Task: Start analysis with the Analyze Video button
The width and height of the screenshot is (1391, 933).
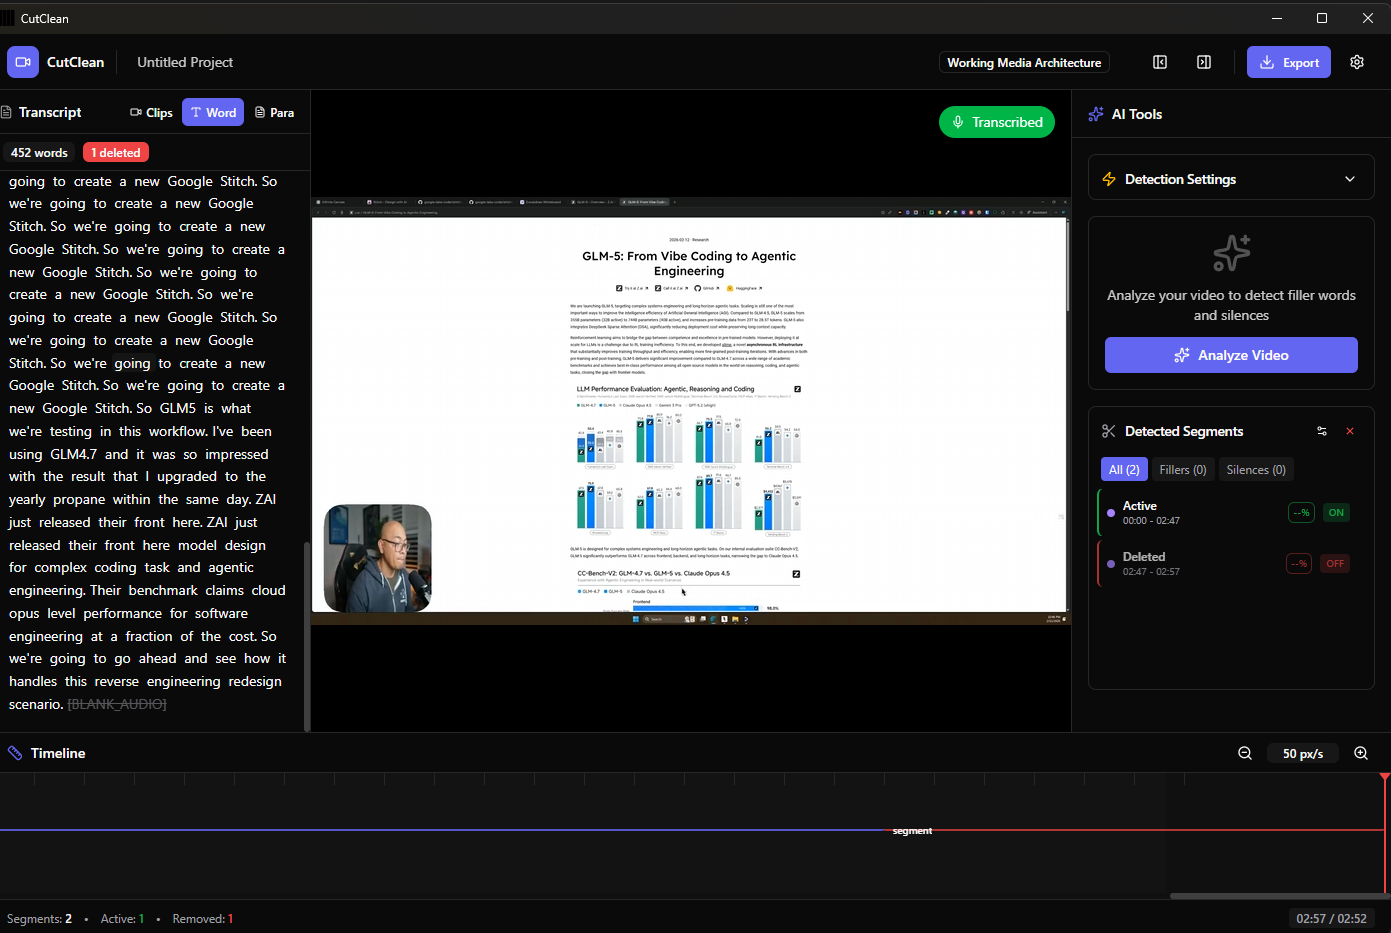Action: [1230, 354]
